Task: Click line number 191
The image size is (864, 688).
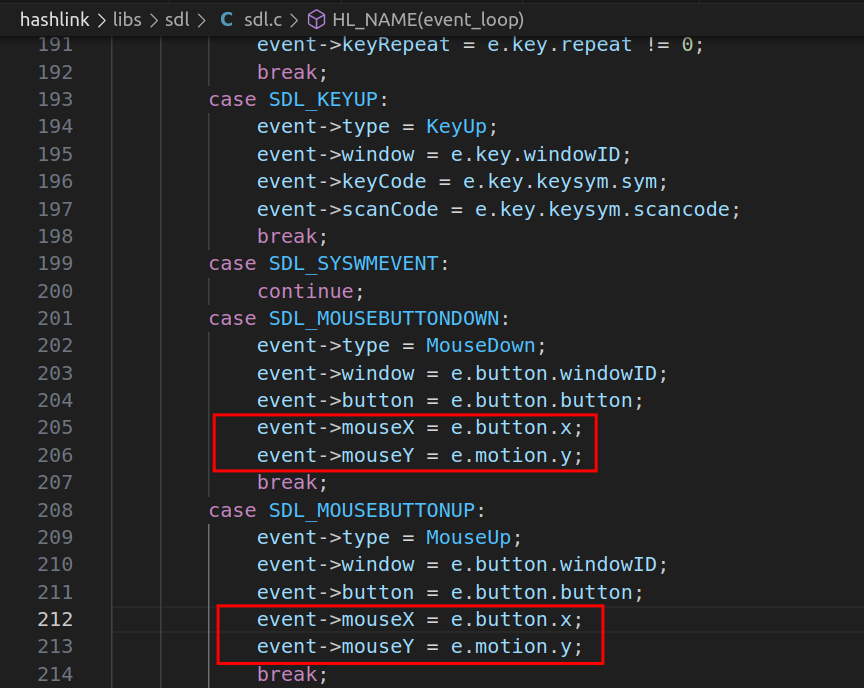Action: click(55, 45)
